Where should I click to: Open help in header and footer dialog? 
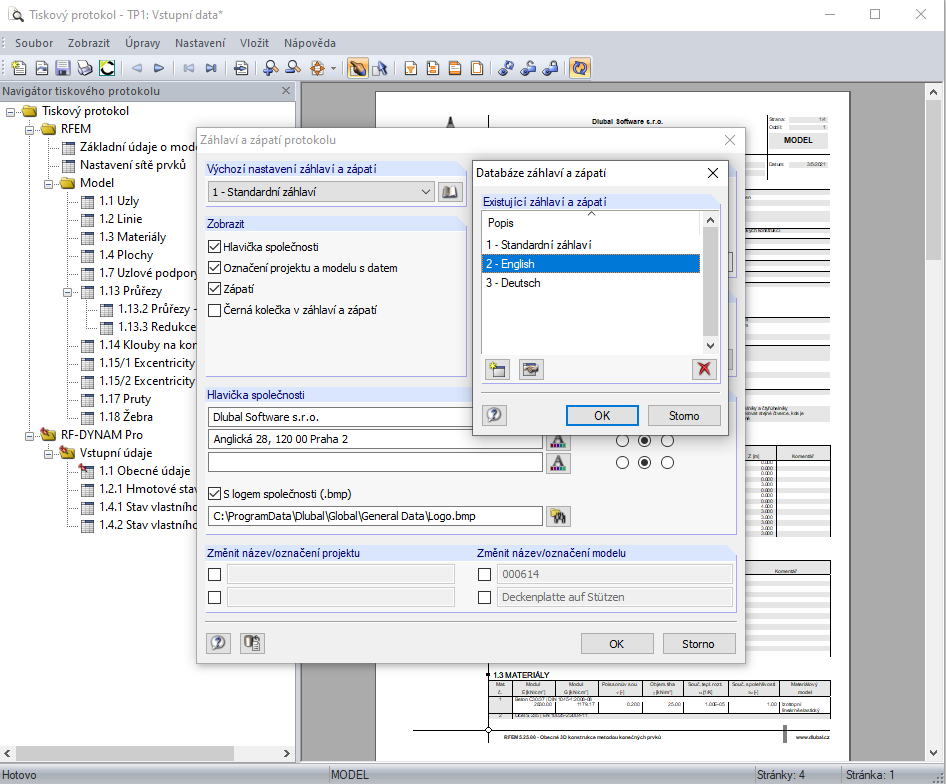click(218, 643)
